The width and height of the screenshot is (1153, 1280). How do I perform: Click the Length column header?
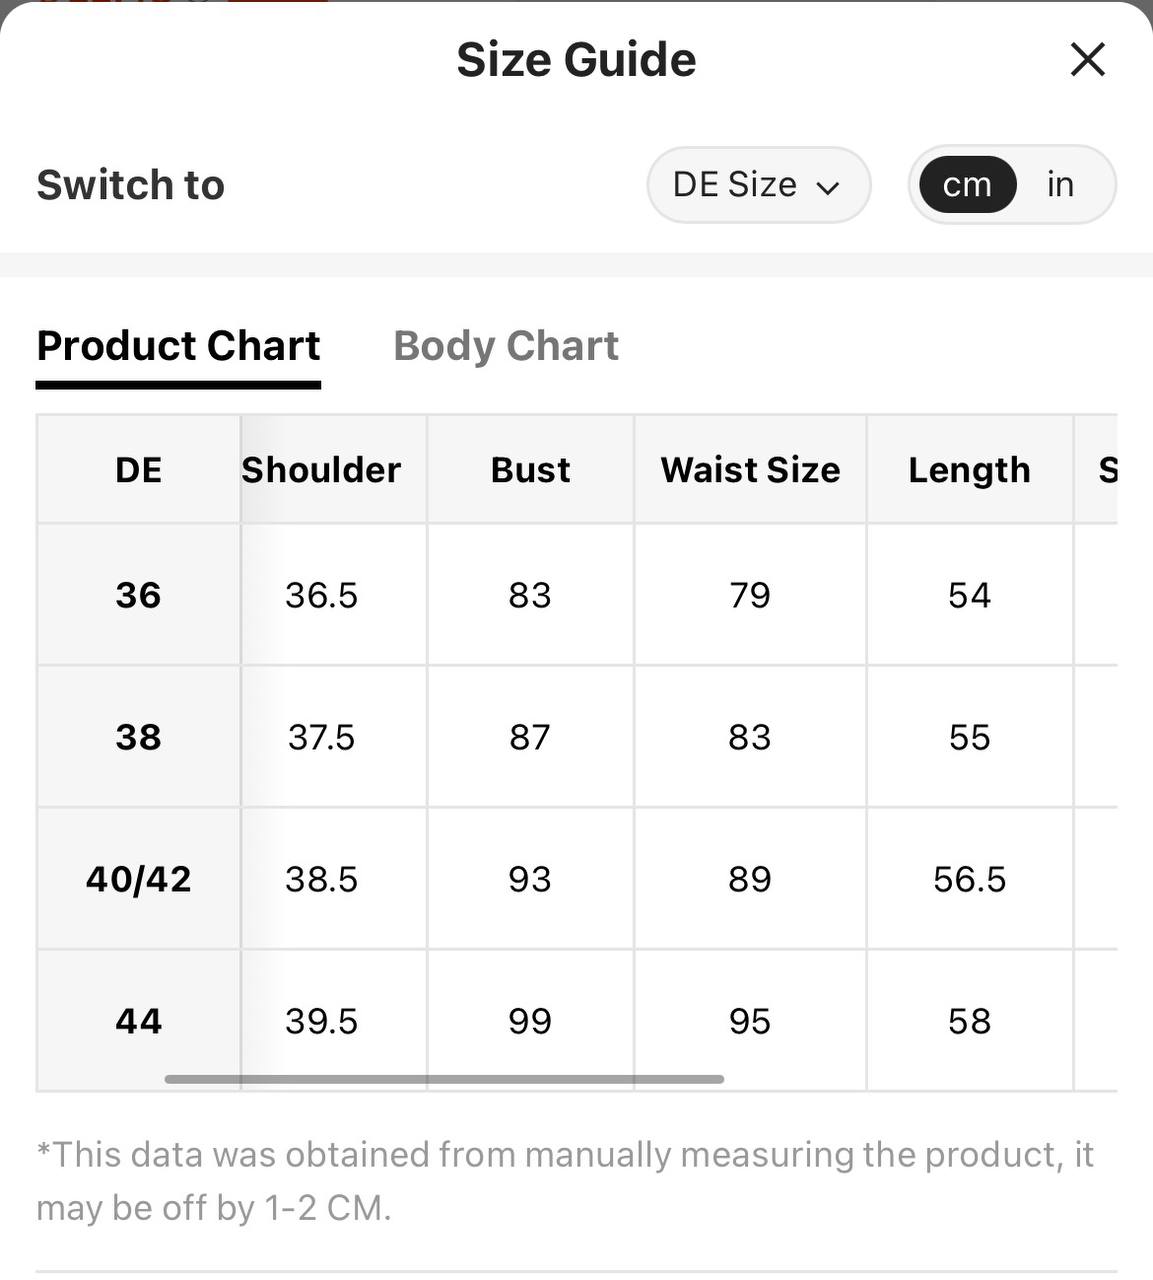click(969, 469)
